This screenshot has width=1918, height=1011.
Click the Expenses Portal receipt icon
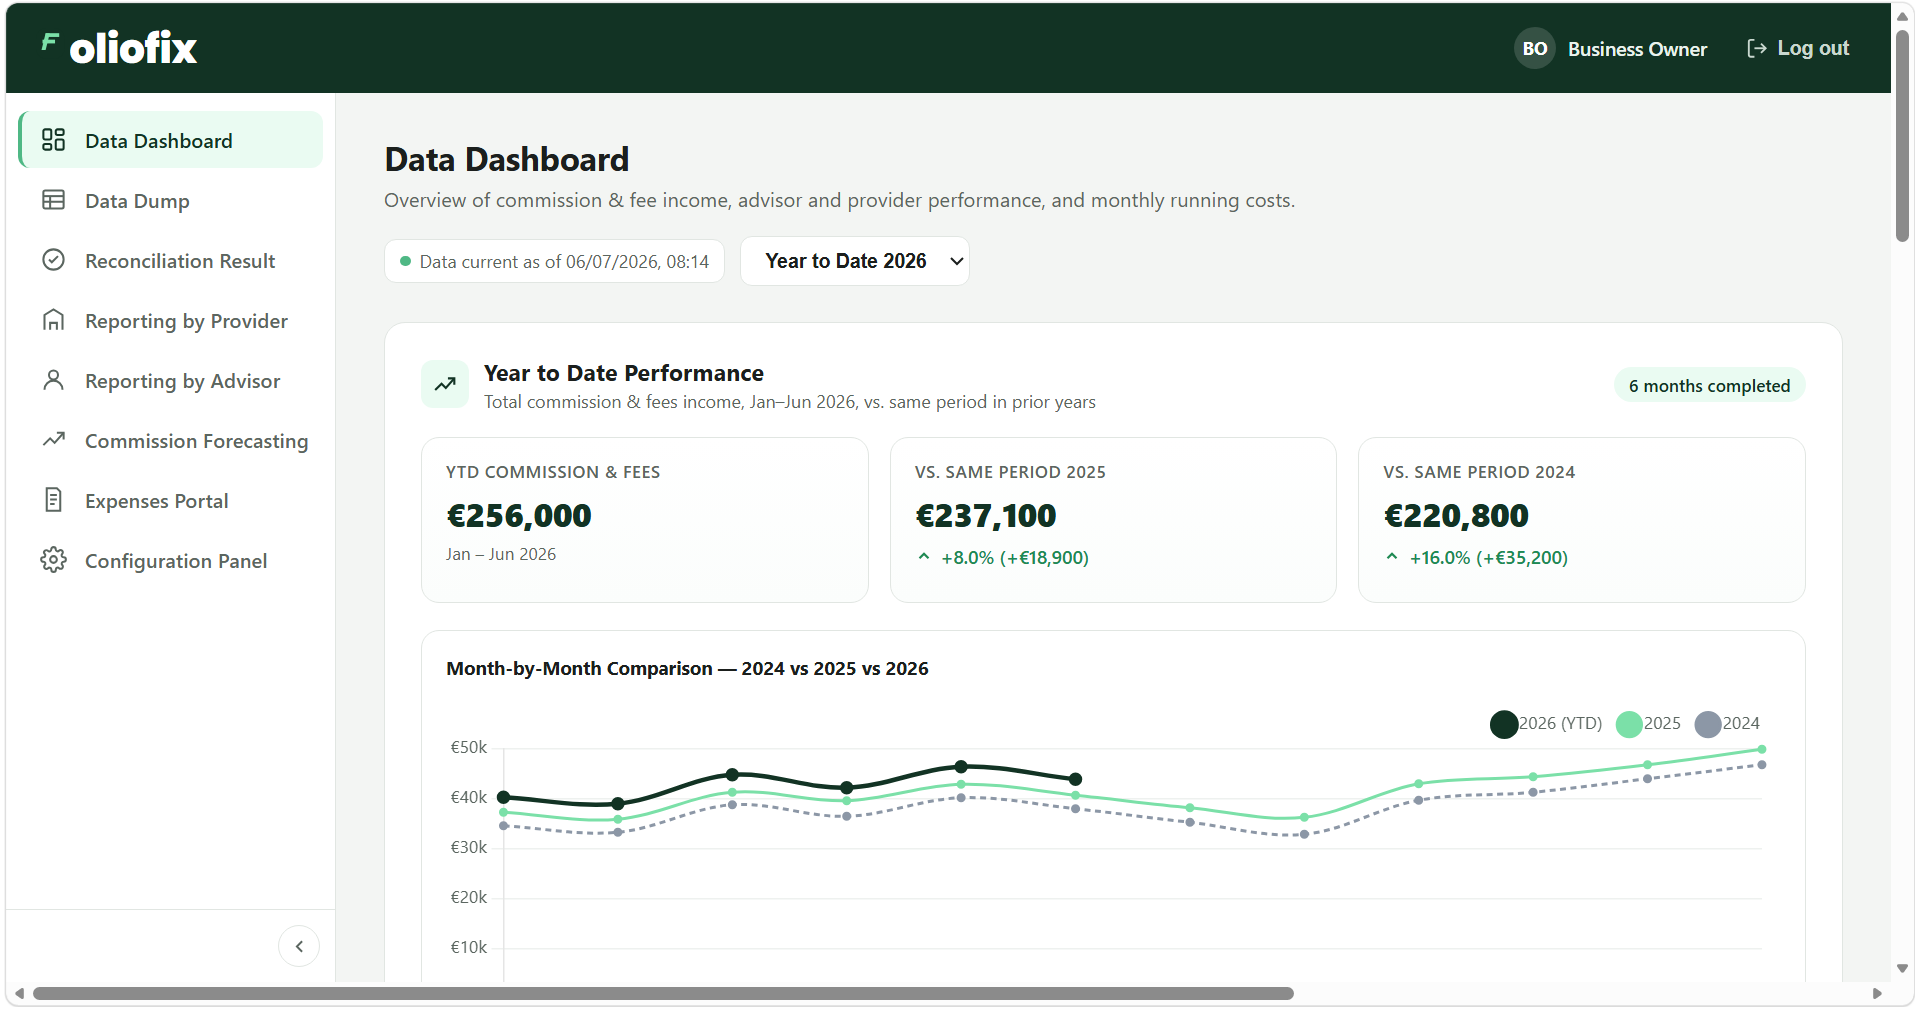pos(53,500)
